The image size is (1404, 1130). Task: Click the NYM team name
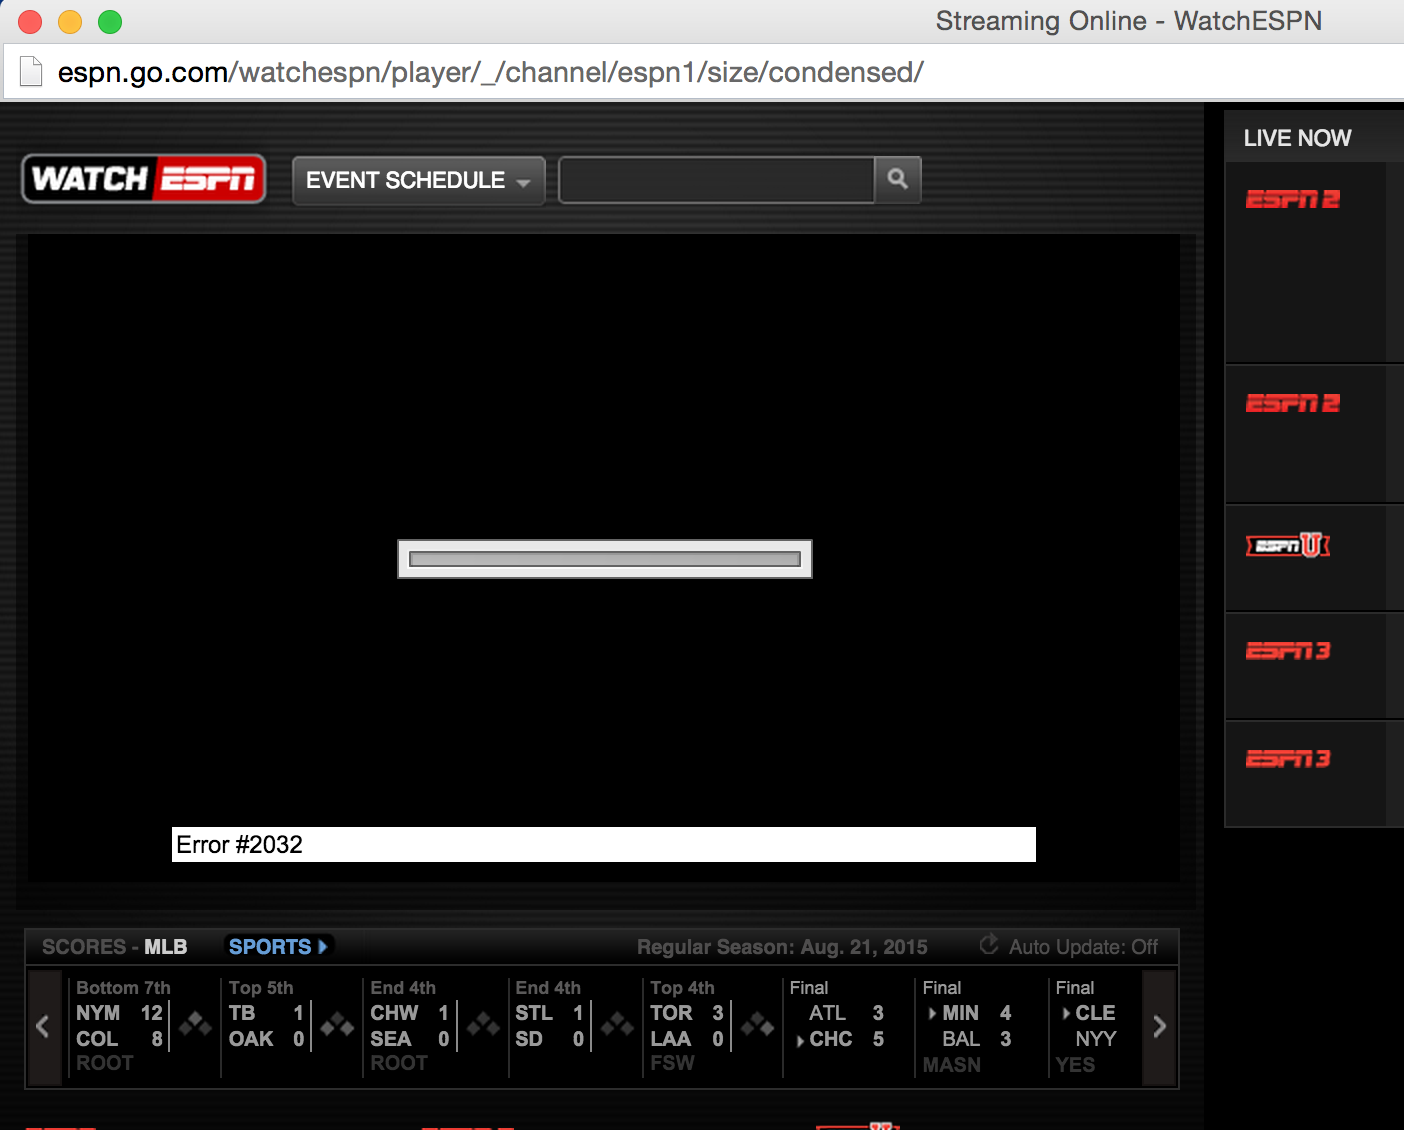click(98, 1013)
